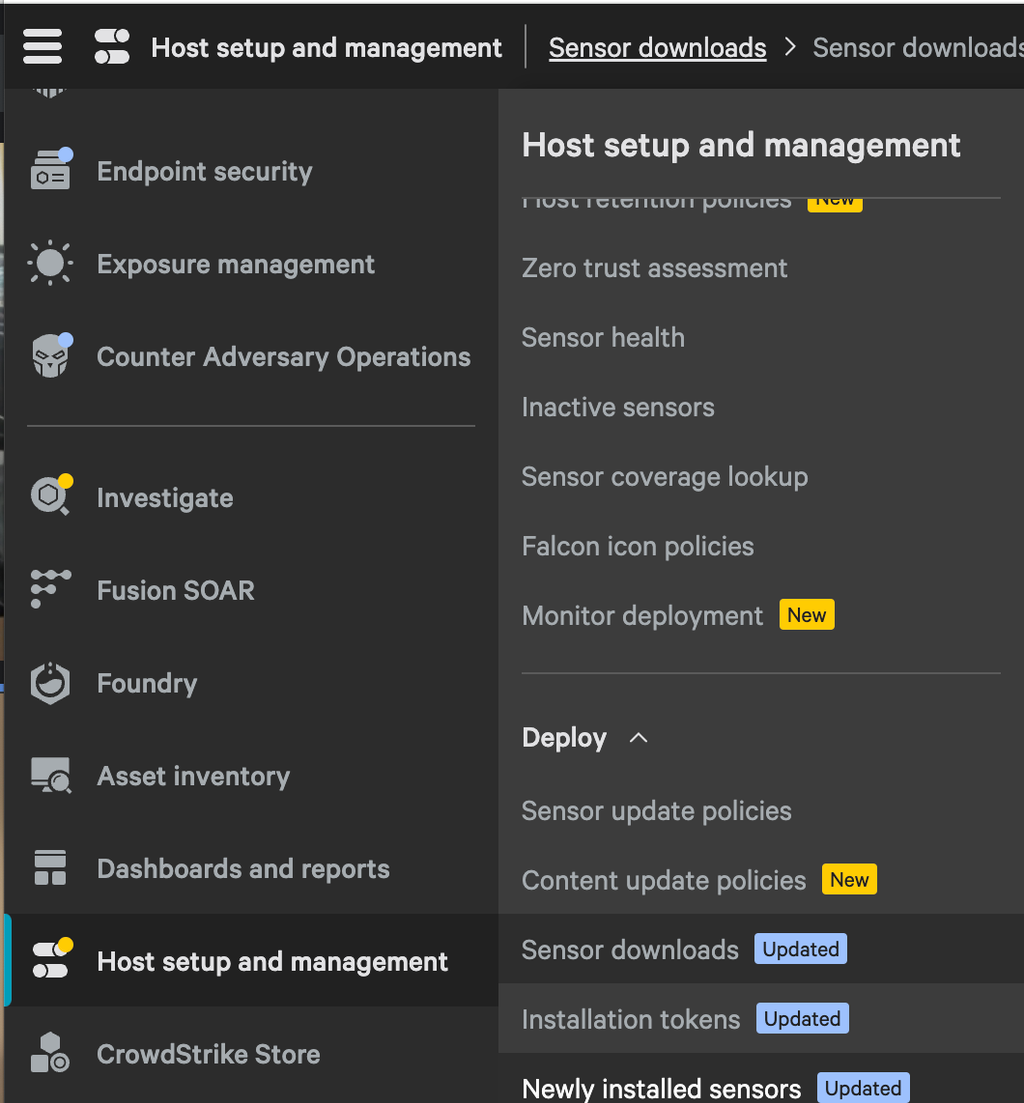Click the Asset inventory icon
The height and width of the screenshot is (1103, 1024).
tap(50, 776)
